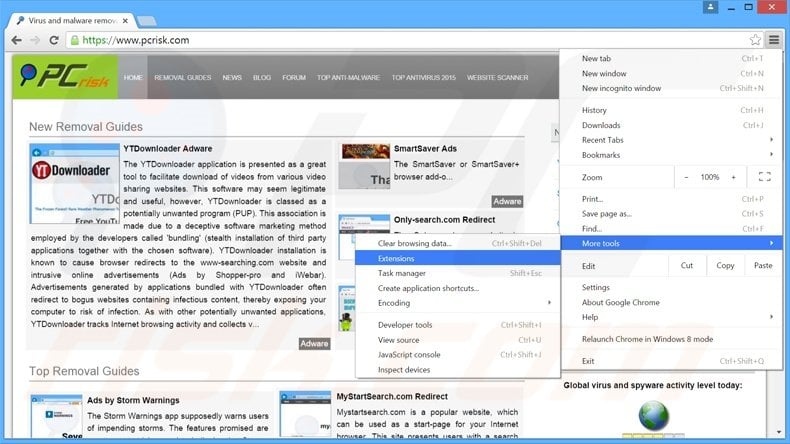Select Inspect devices
Image resolution: width=790 pixels, height=444 pixels.
point(457,370)
